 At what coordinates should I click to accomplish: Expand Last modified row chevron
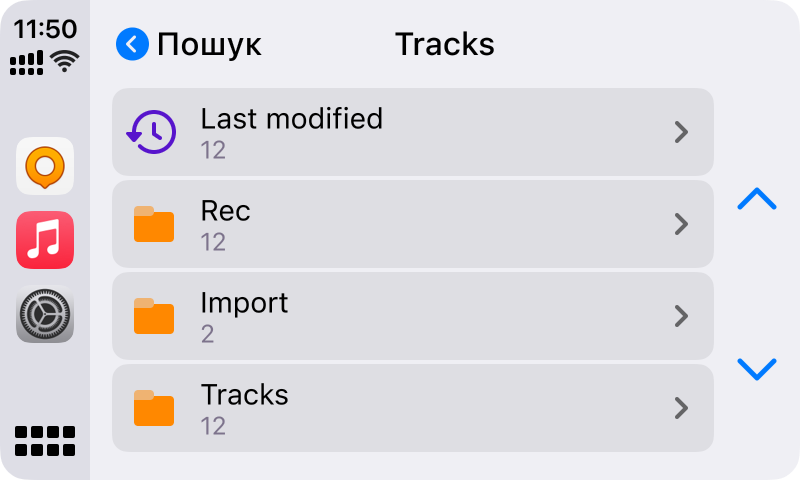[x=681, y=132]
